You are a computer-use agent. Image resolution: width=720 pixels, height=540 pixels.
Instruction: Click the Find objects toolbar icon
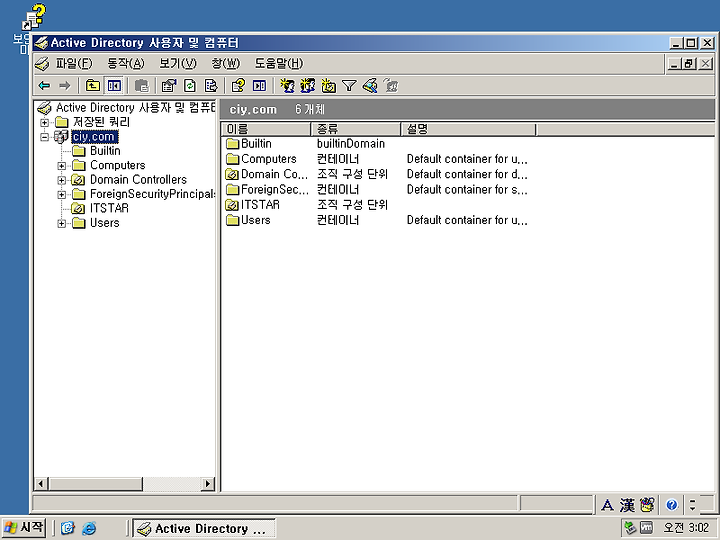click(x=370, y=85)
